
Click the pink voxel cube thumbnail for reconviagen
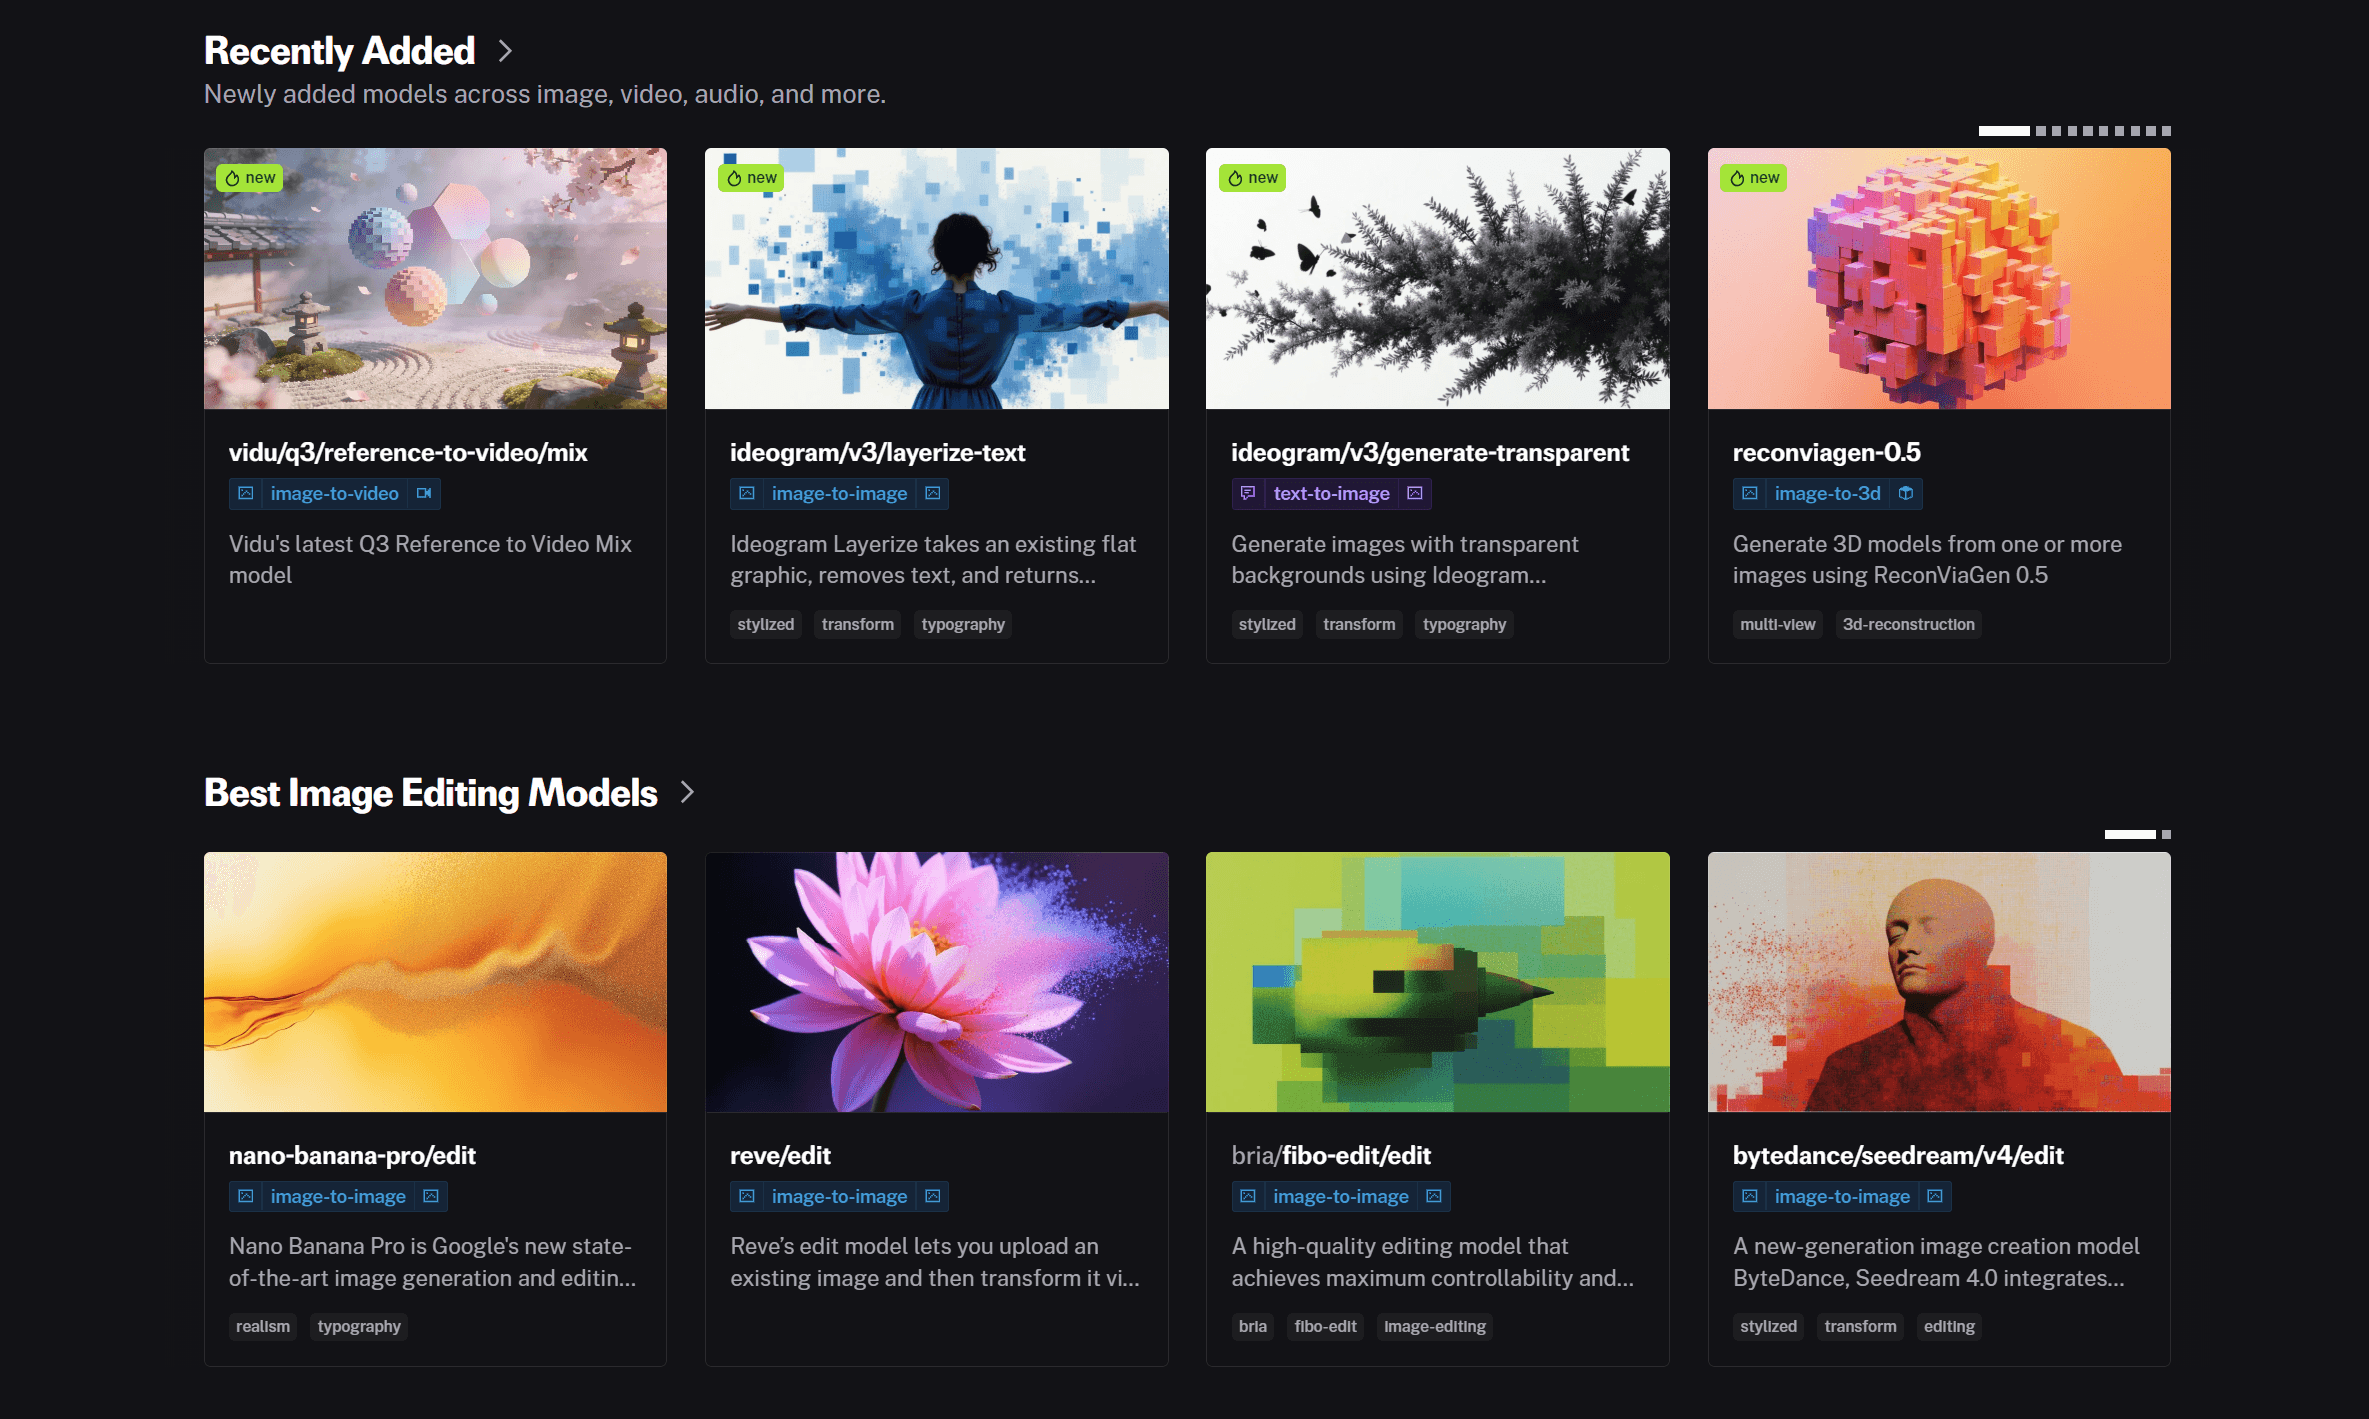1939,279
